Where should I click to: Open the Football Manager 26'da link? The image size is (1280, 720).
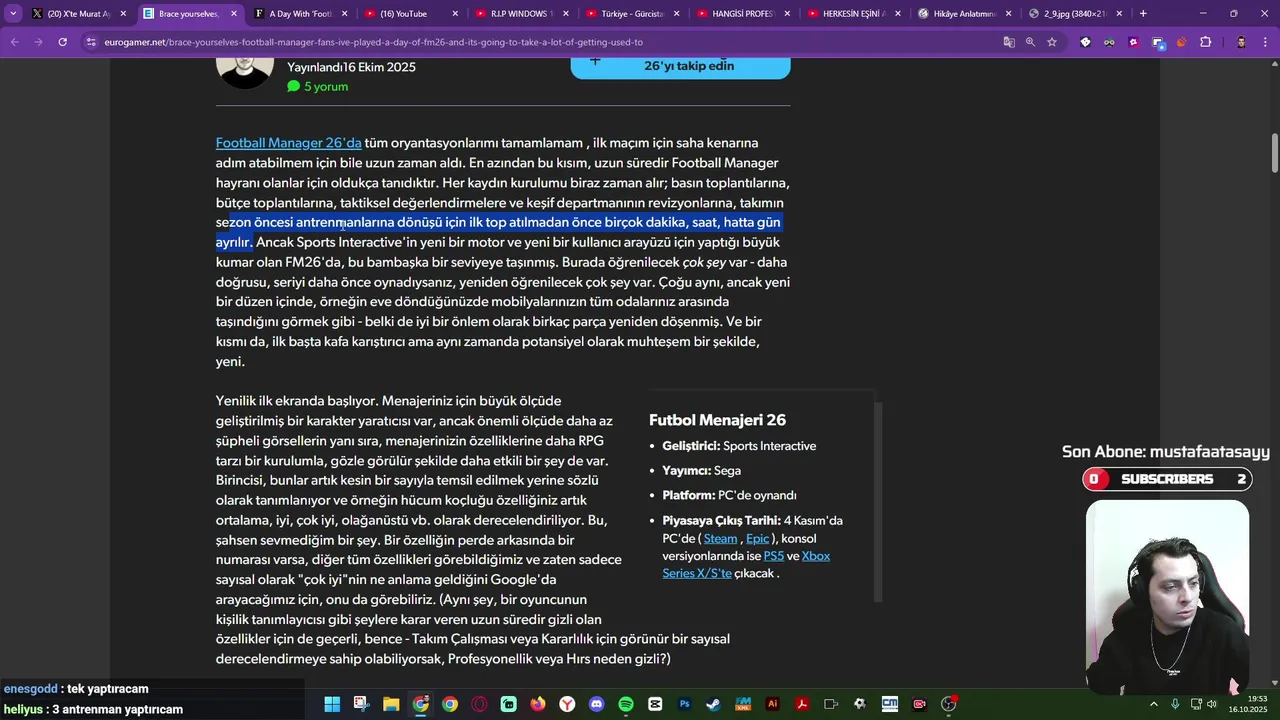(x=288, y=143)
